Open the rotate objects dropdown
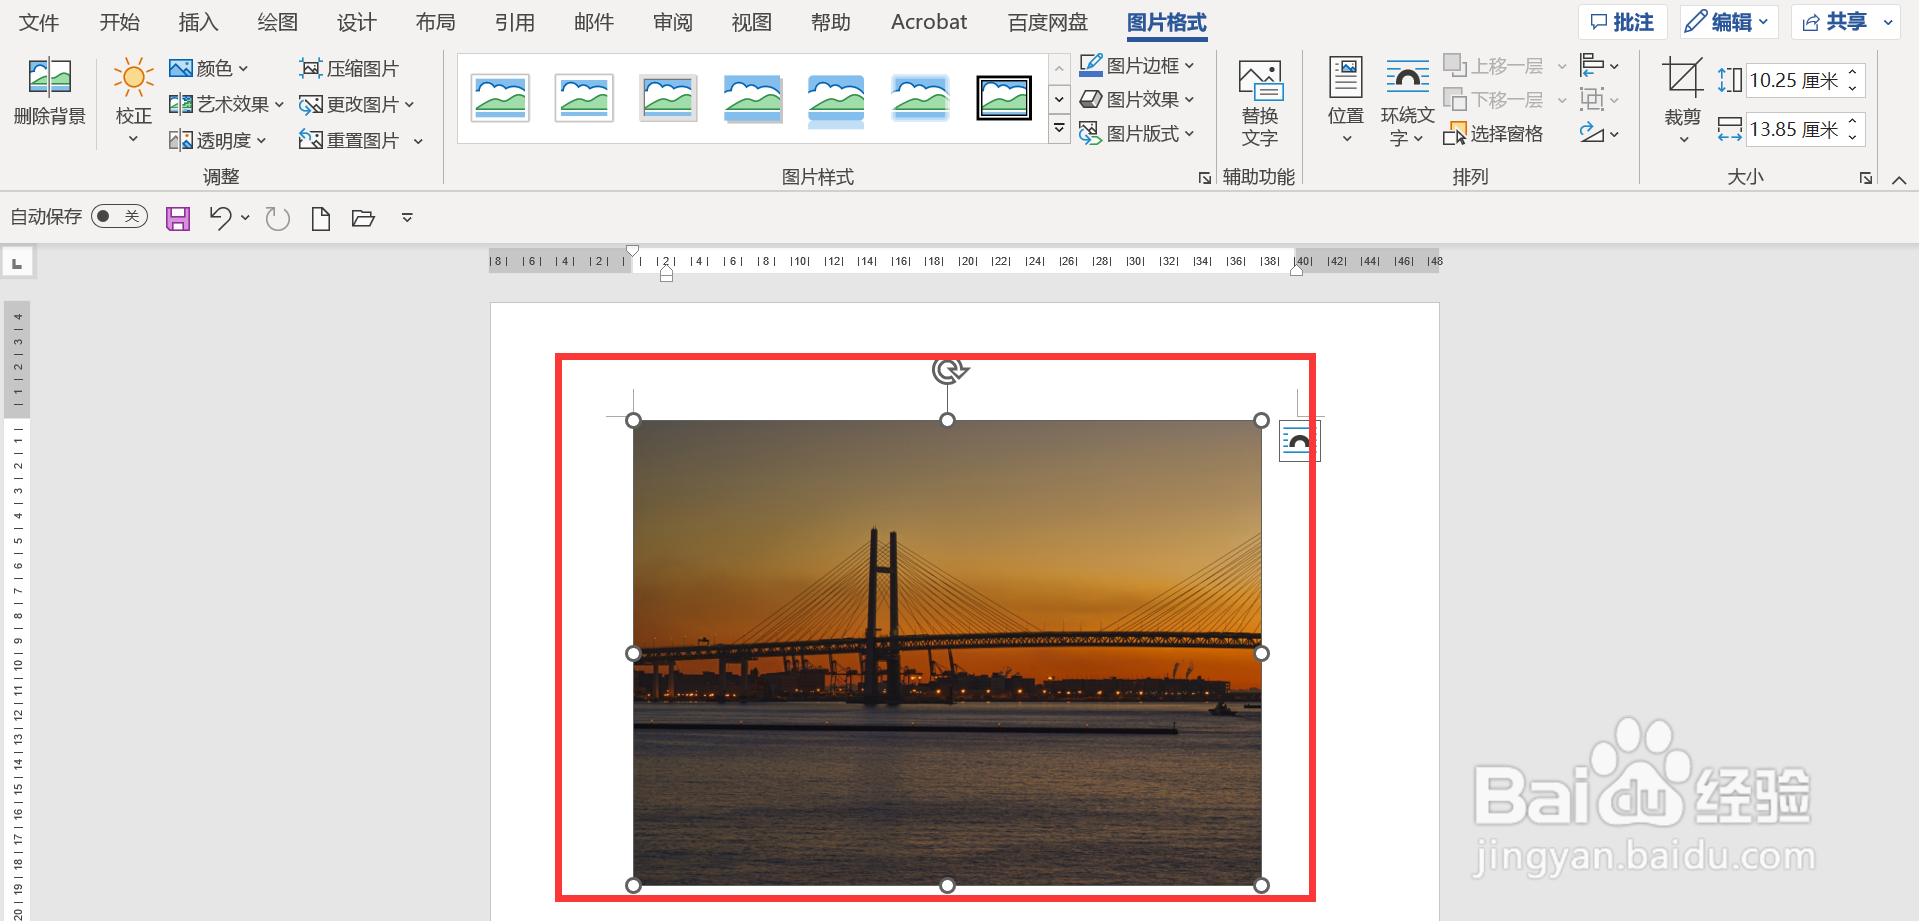This screenshot has width=1919, height=921. click(x=1599, y=133)
